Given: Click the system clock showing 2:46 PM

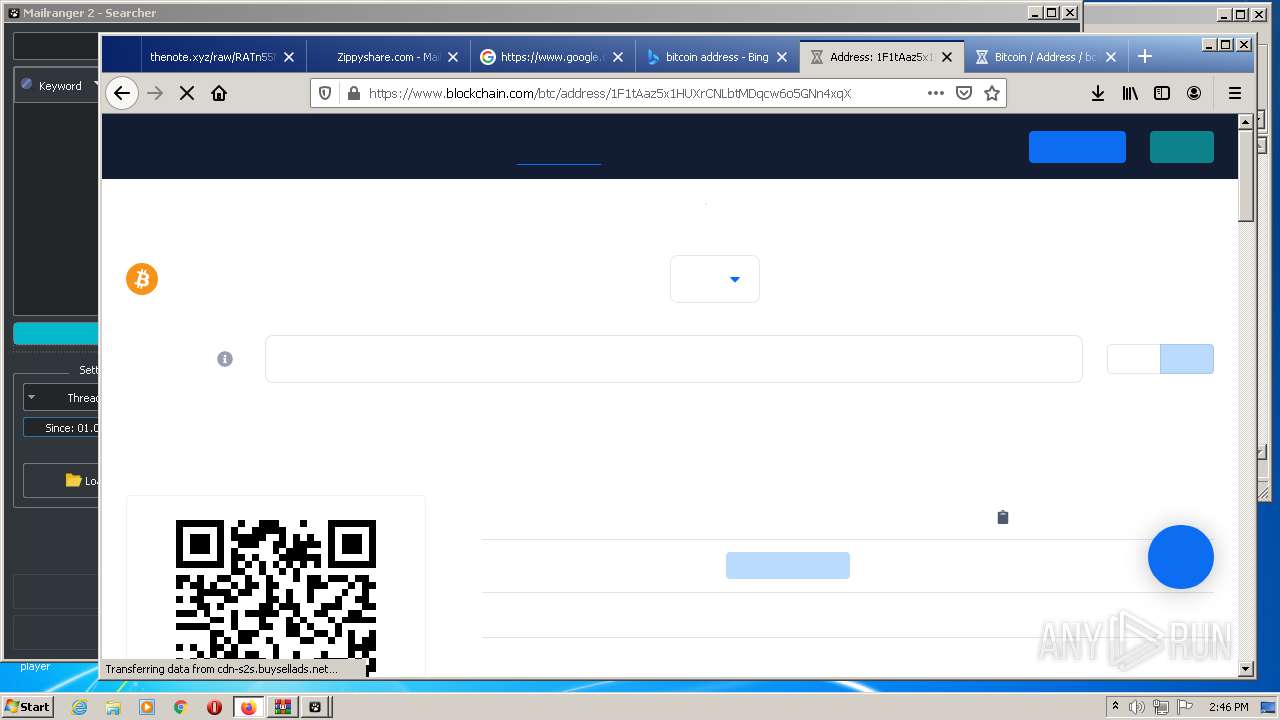Looking at the screenshot, I should tap(1228, 707).
